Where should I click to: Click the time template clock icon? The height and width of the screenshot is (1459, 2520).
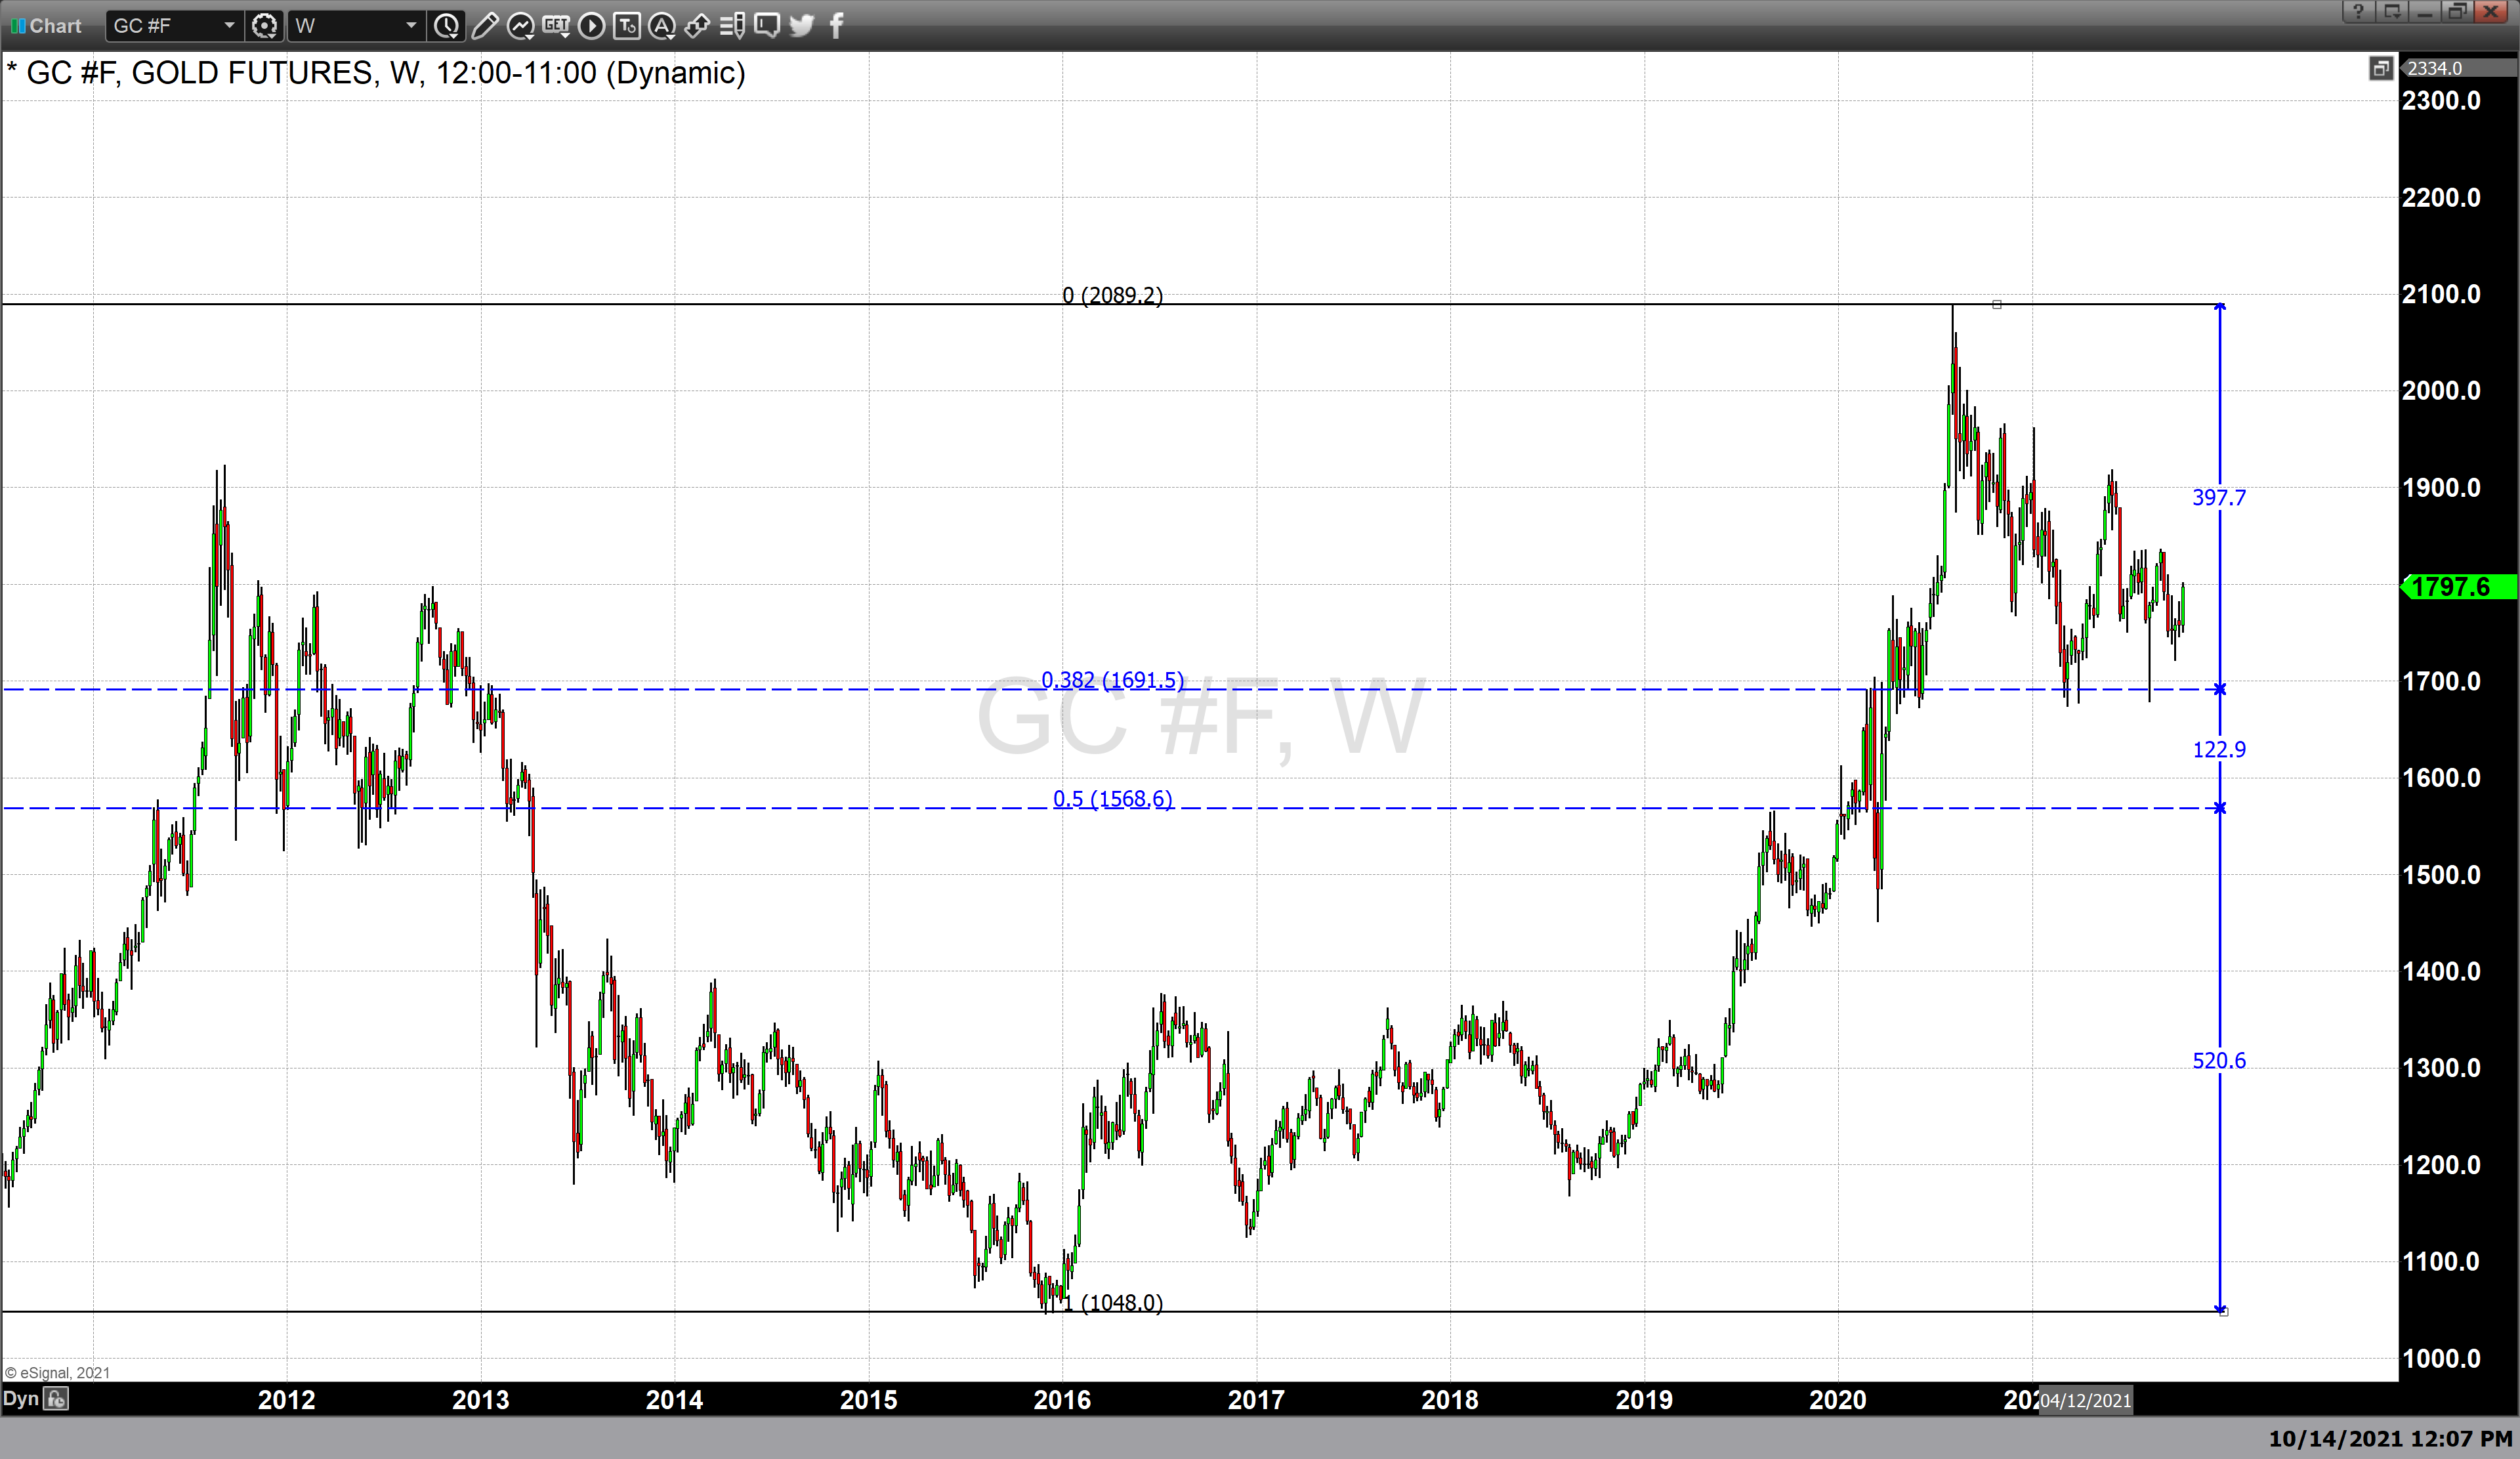click(x=446, y=26)
